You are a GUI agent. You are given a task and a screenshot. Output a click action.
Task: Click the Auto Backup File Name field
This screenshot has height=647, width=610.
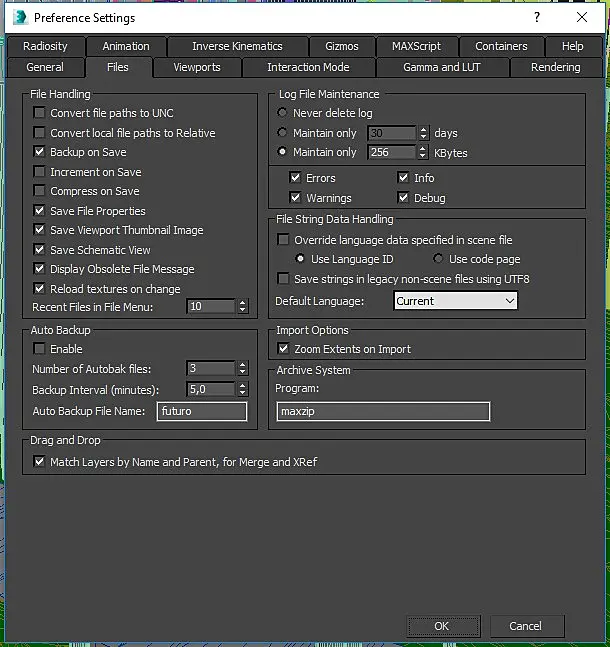click(202, 411)
